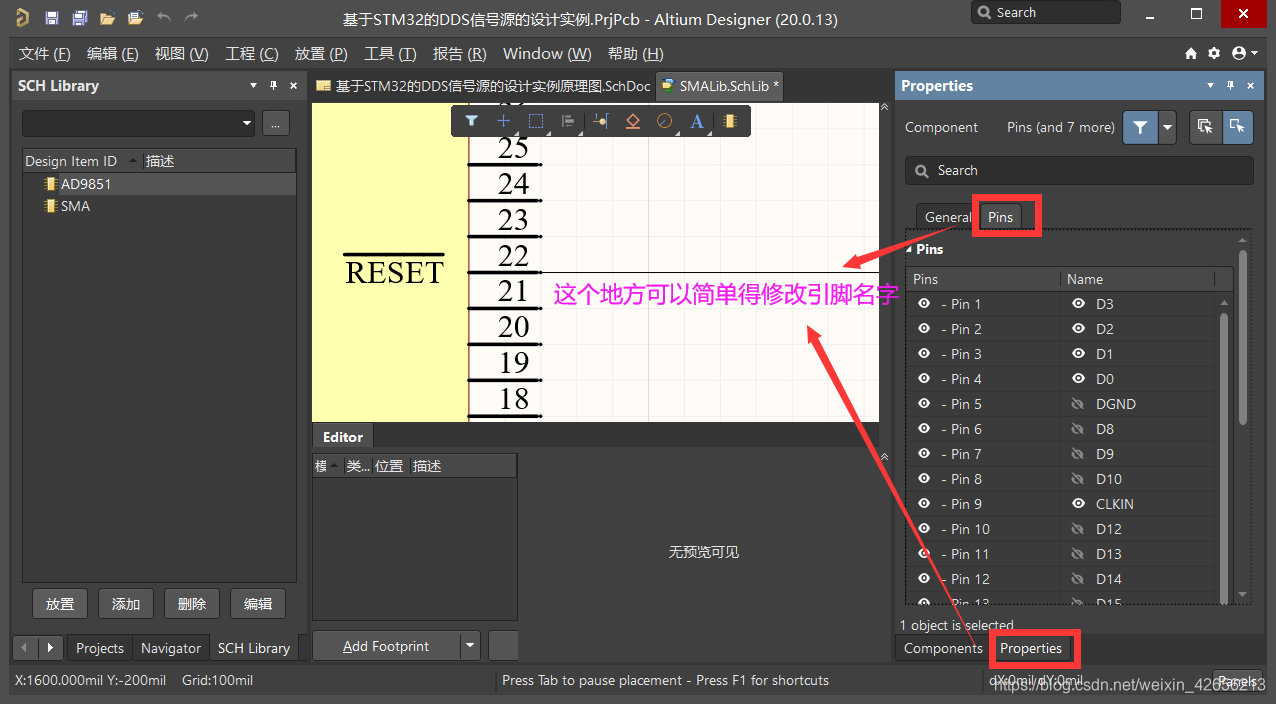Open the user account icon menu
The height and width of the screenshot is (704, 1276).
point(1245,53)
